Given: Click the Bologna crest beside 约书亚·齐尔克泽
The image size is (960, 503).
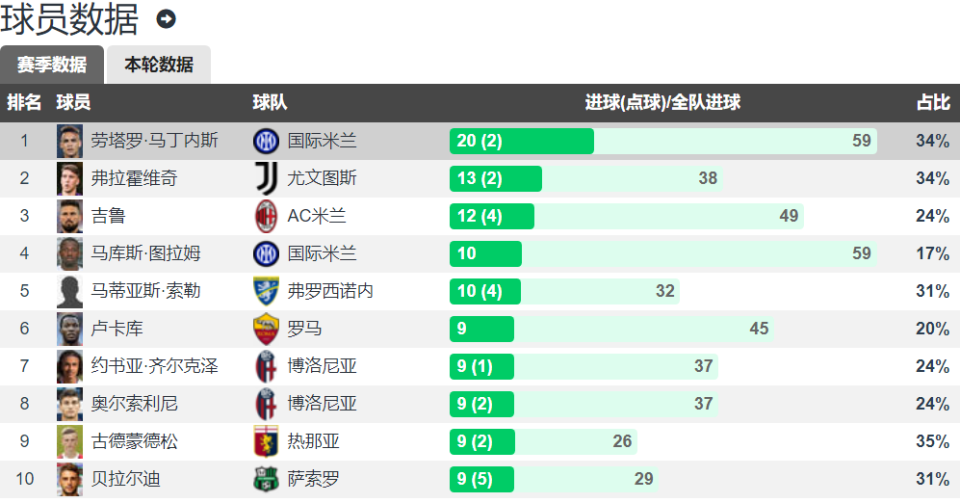Looking at the screenshot, I should pyautogui.click(x=266, y=366).
